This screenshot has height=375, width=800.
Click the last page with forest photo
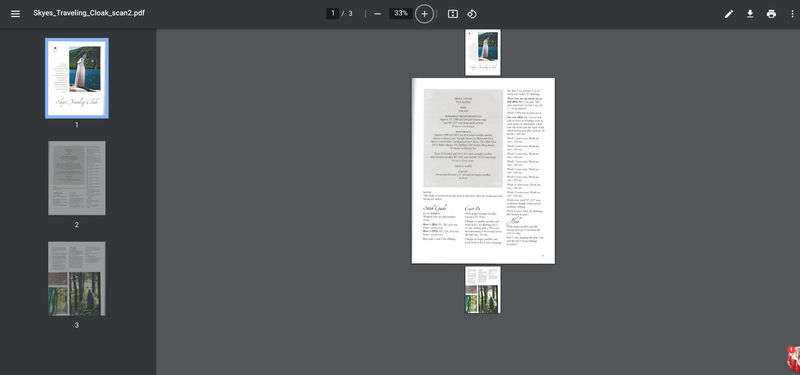coord(483,289)
